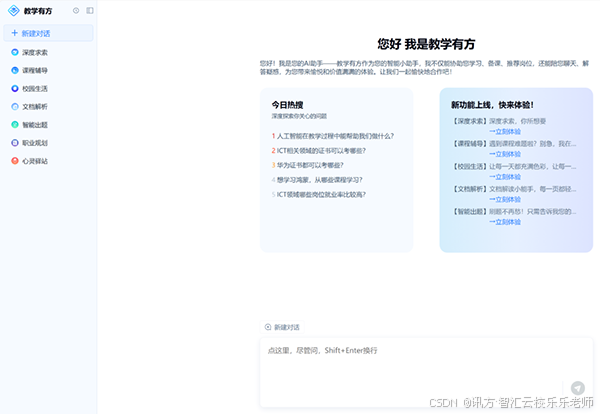
Task: Collapse the sidebar with the panel icon
Action: click(x=90, y=11)
